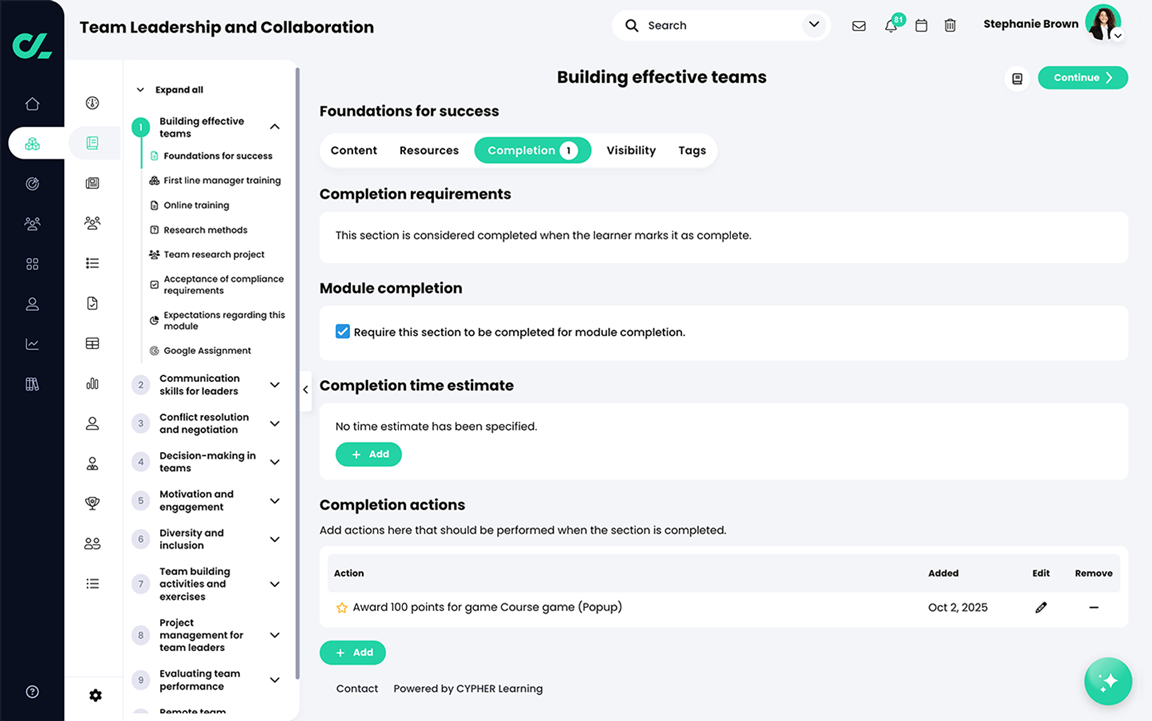Screen dimensions: 1152x721
Task: Open the messages envelope icon
Action: (859, 25)
